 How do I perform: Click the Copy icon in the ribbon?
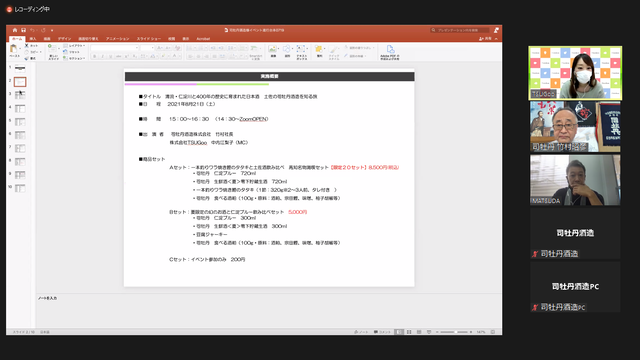click(27, 52)
